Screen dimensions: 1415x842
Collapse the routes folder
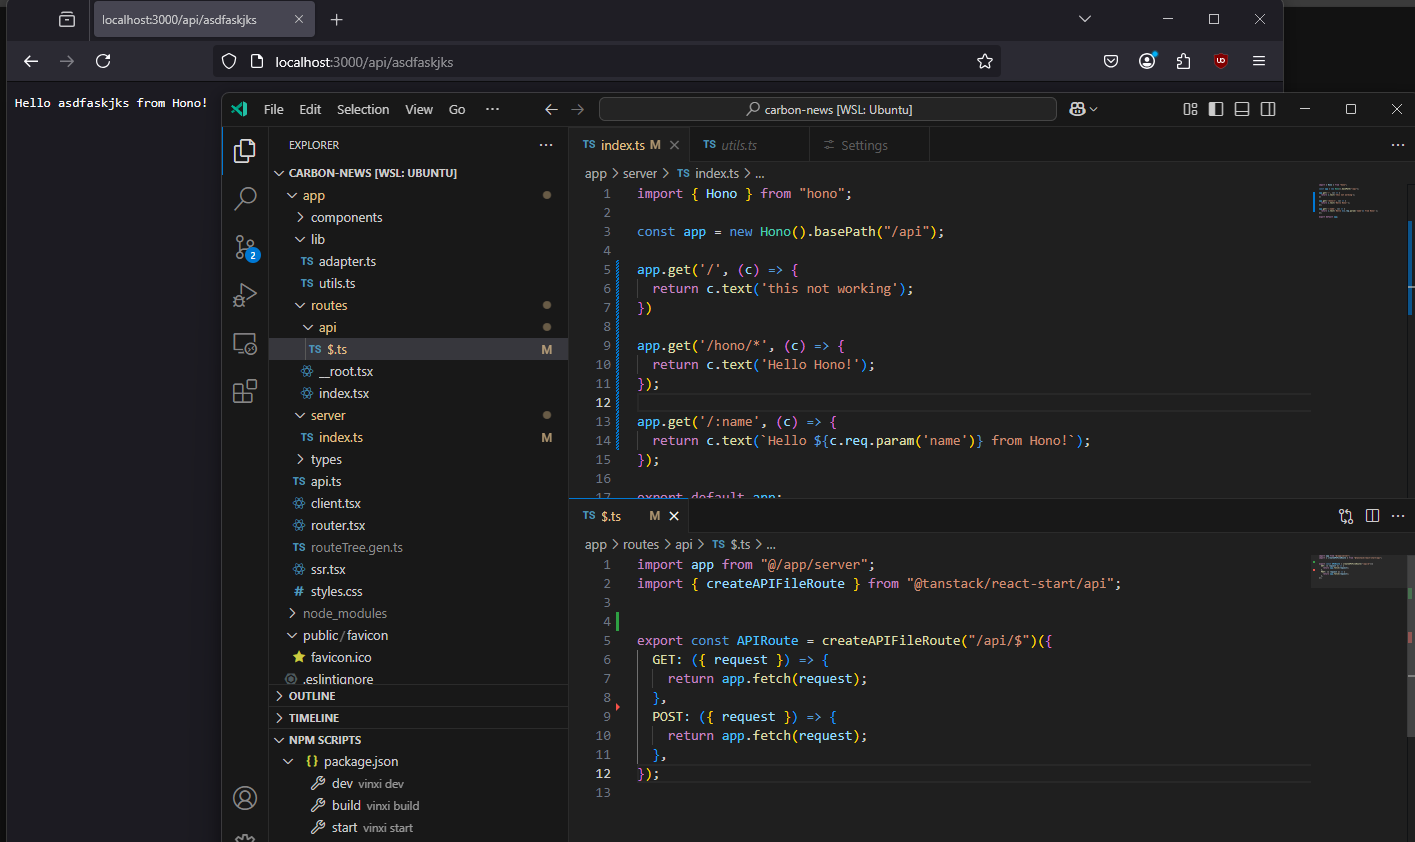point(300,305)
